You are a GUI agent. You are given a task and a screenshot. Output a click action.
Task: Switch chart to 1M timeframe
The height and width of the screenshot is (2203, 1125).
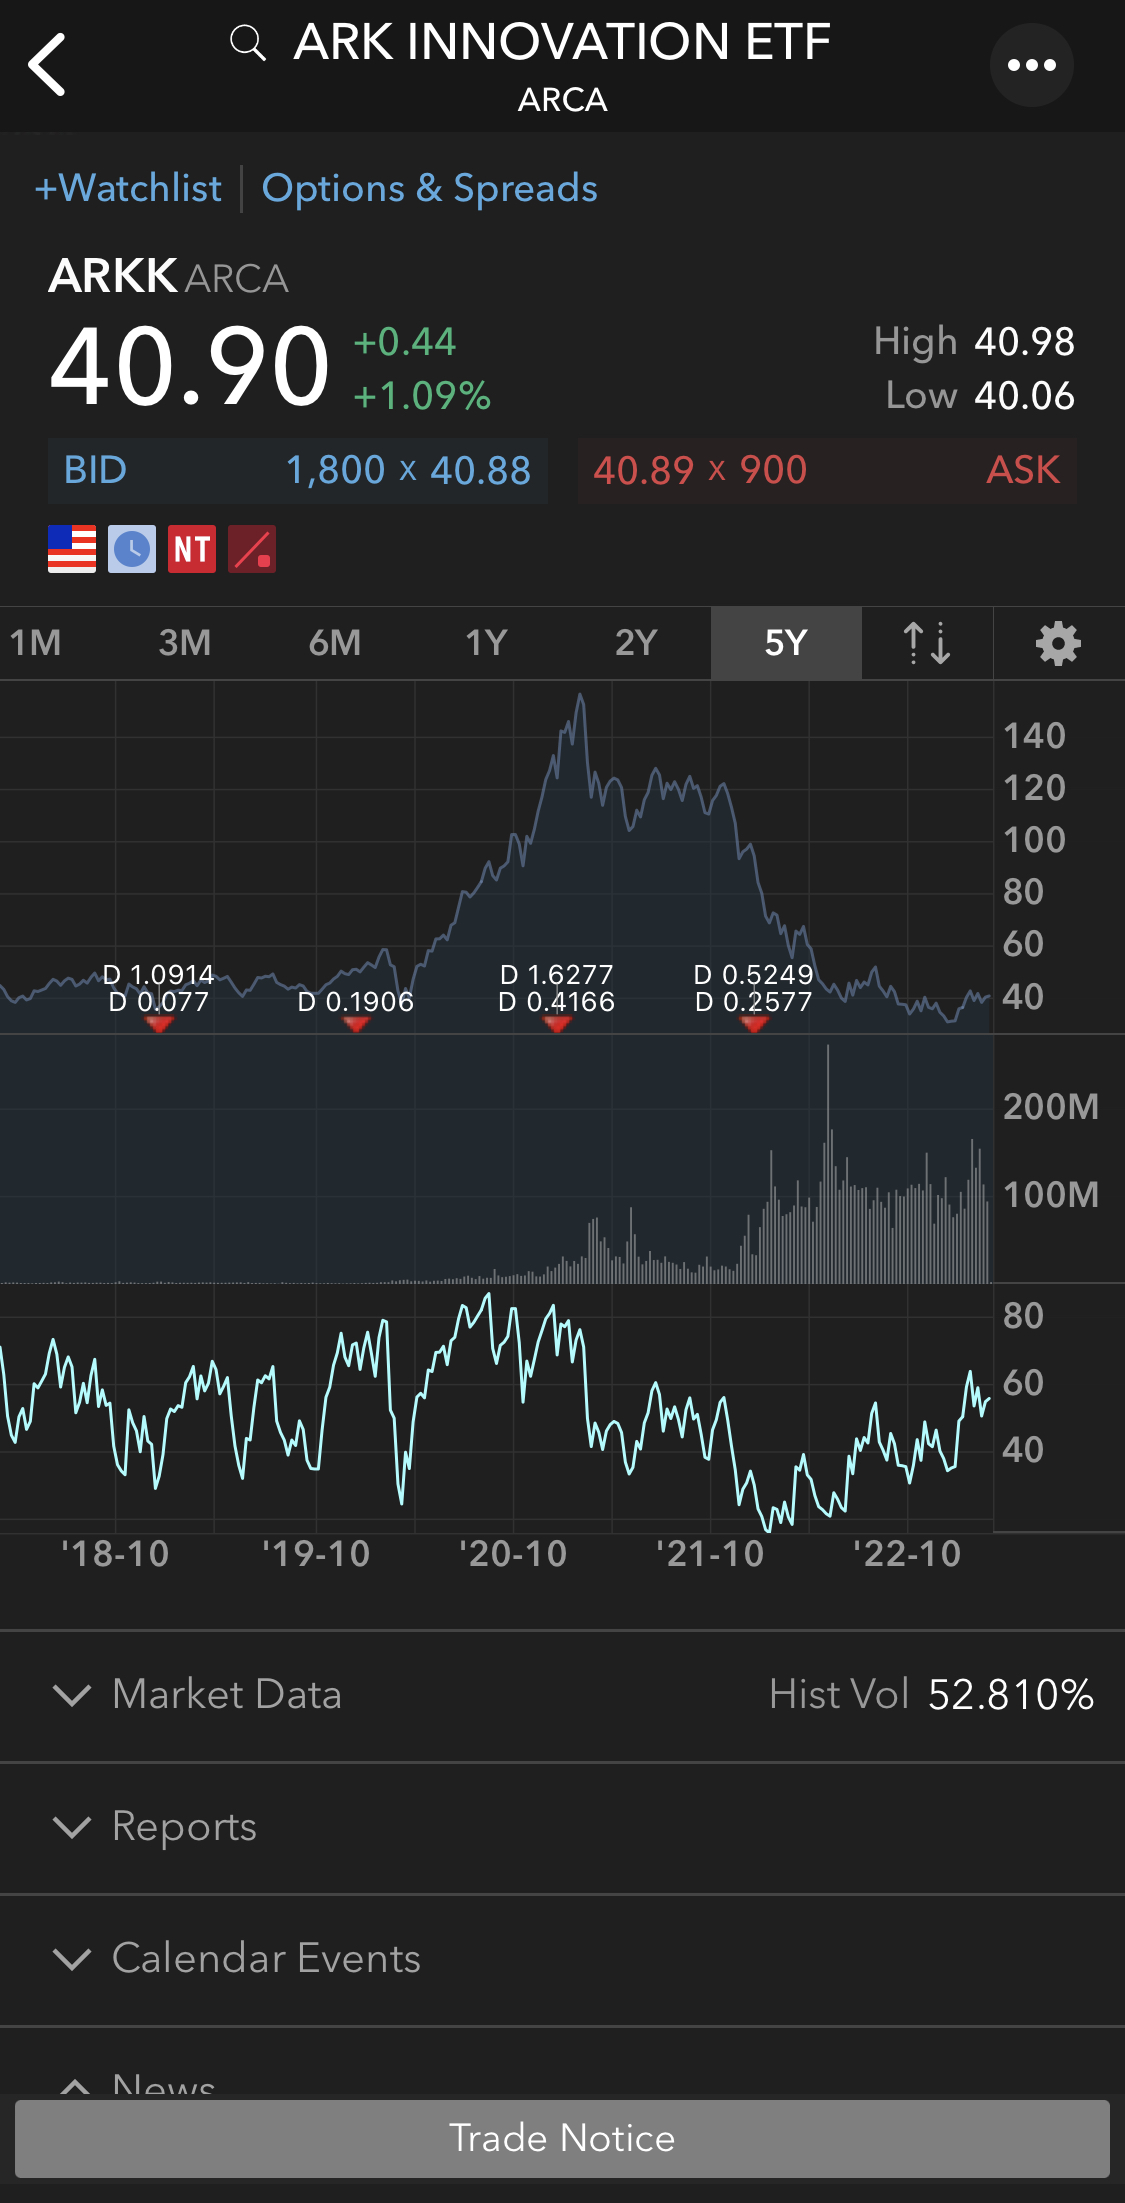[x=36, y=643]
